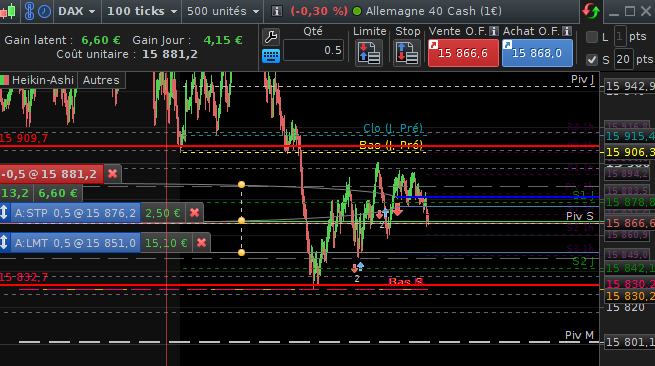Select the Autres tab
This screenshot has width=655, height=366.
coord(101,80)
